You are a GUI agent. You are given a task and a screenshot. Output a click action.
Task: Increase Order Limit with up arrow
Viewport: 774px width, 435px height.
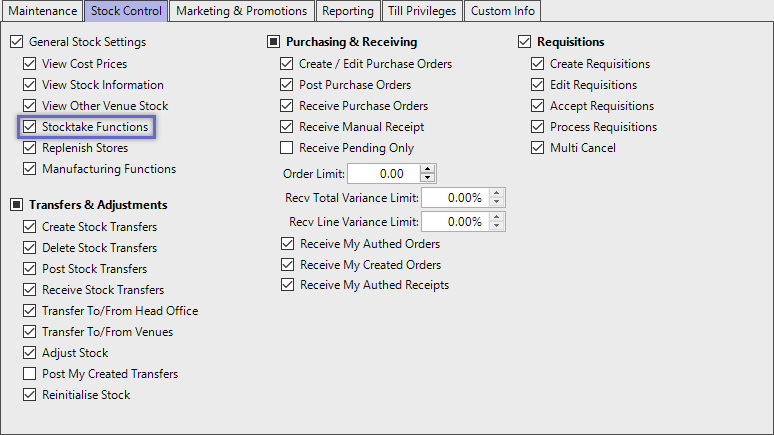tap(428, 169)
